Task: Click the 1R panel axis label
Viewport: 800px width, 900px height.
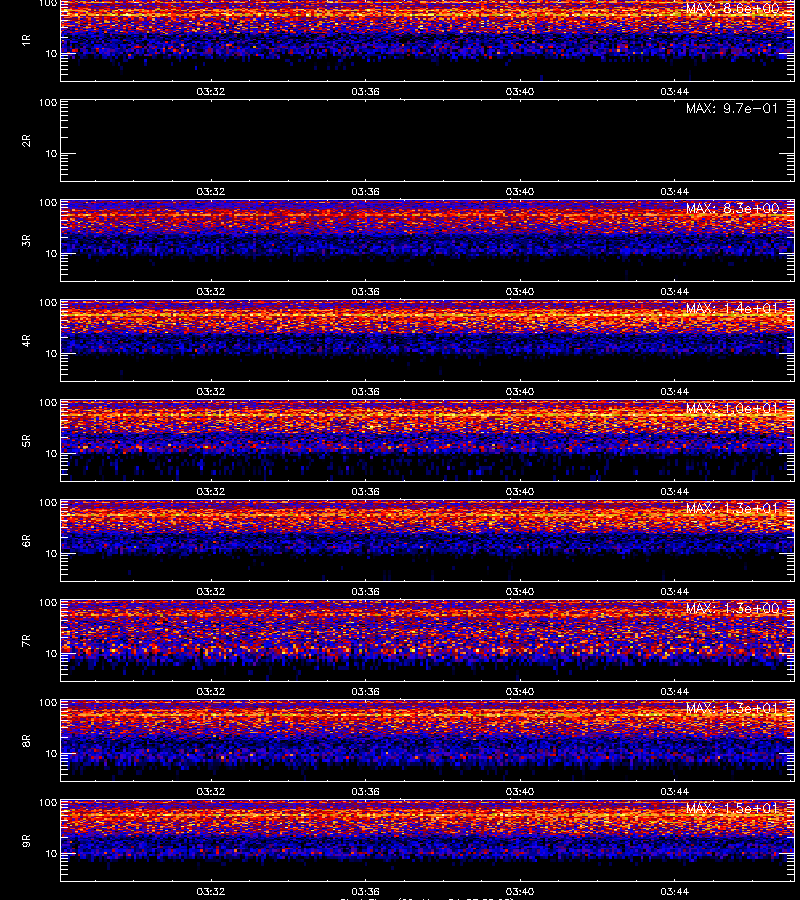Action: (x=26, y=40)
